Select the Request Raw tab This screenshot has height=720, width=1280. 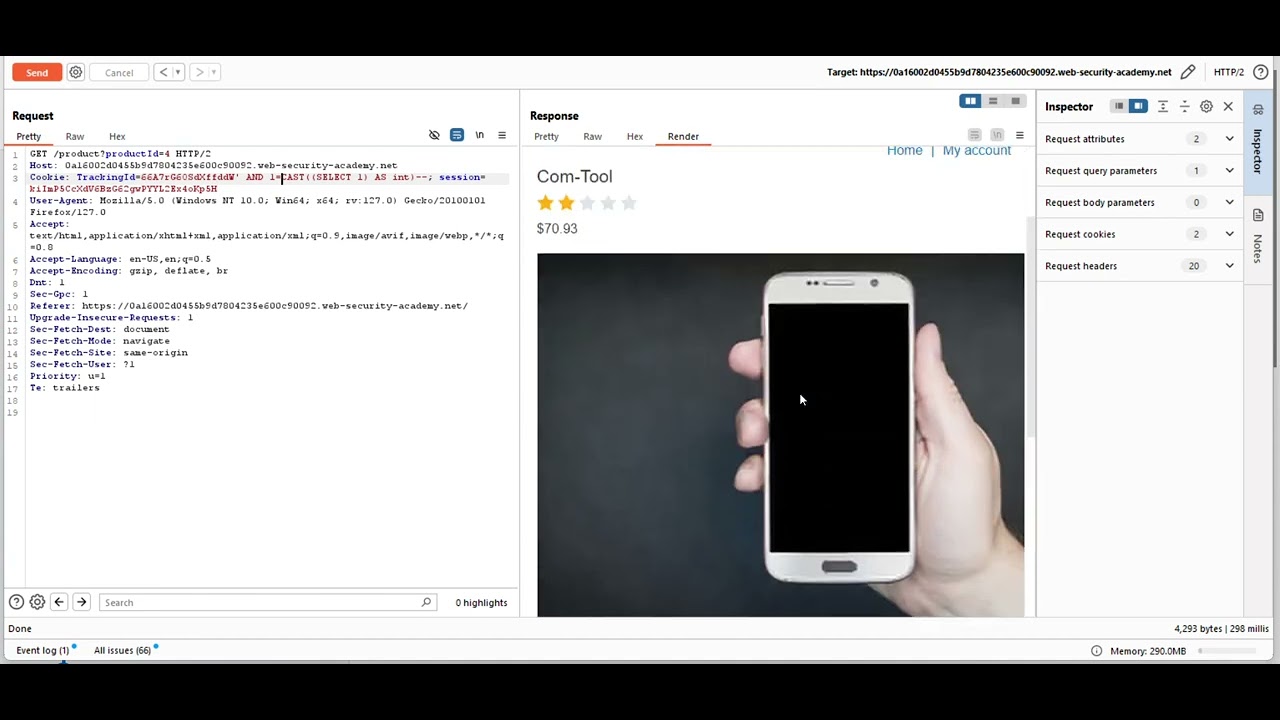(x=75, y=136)
